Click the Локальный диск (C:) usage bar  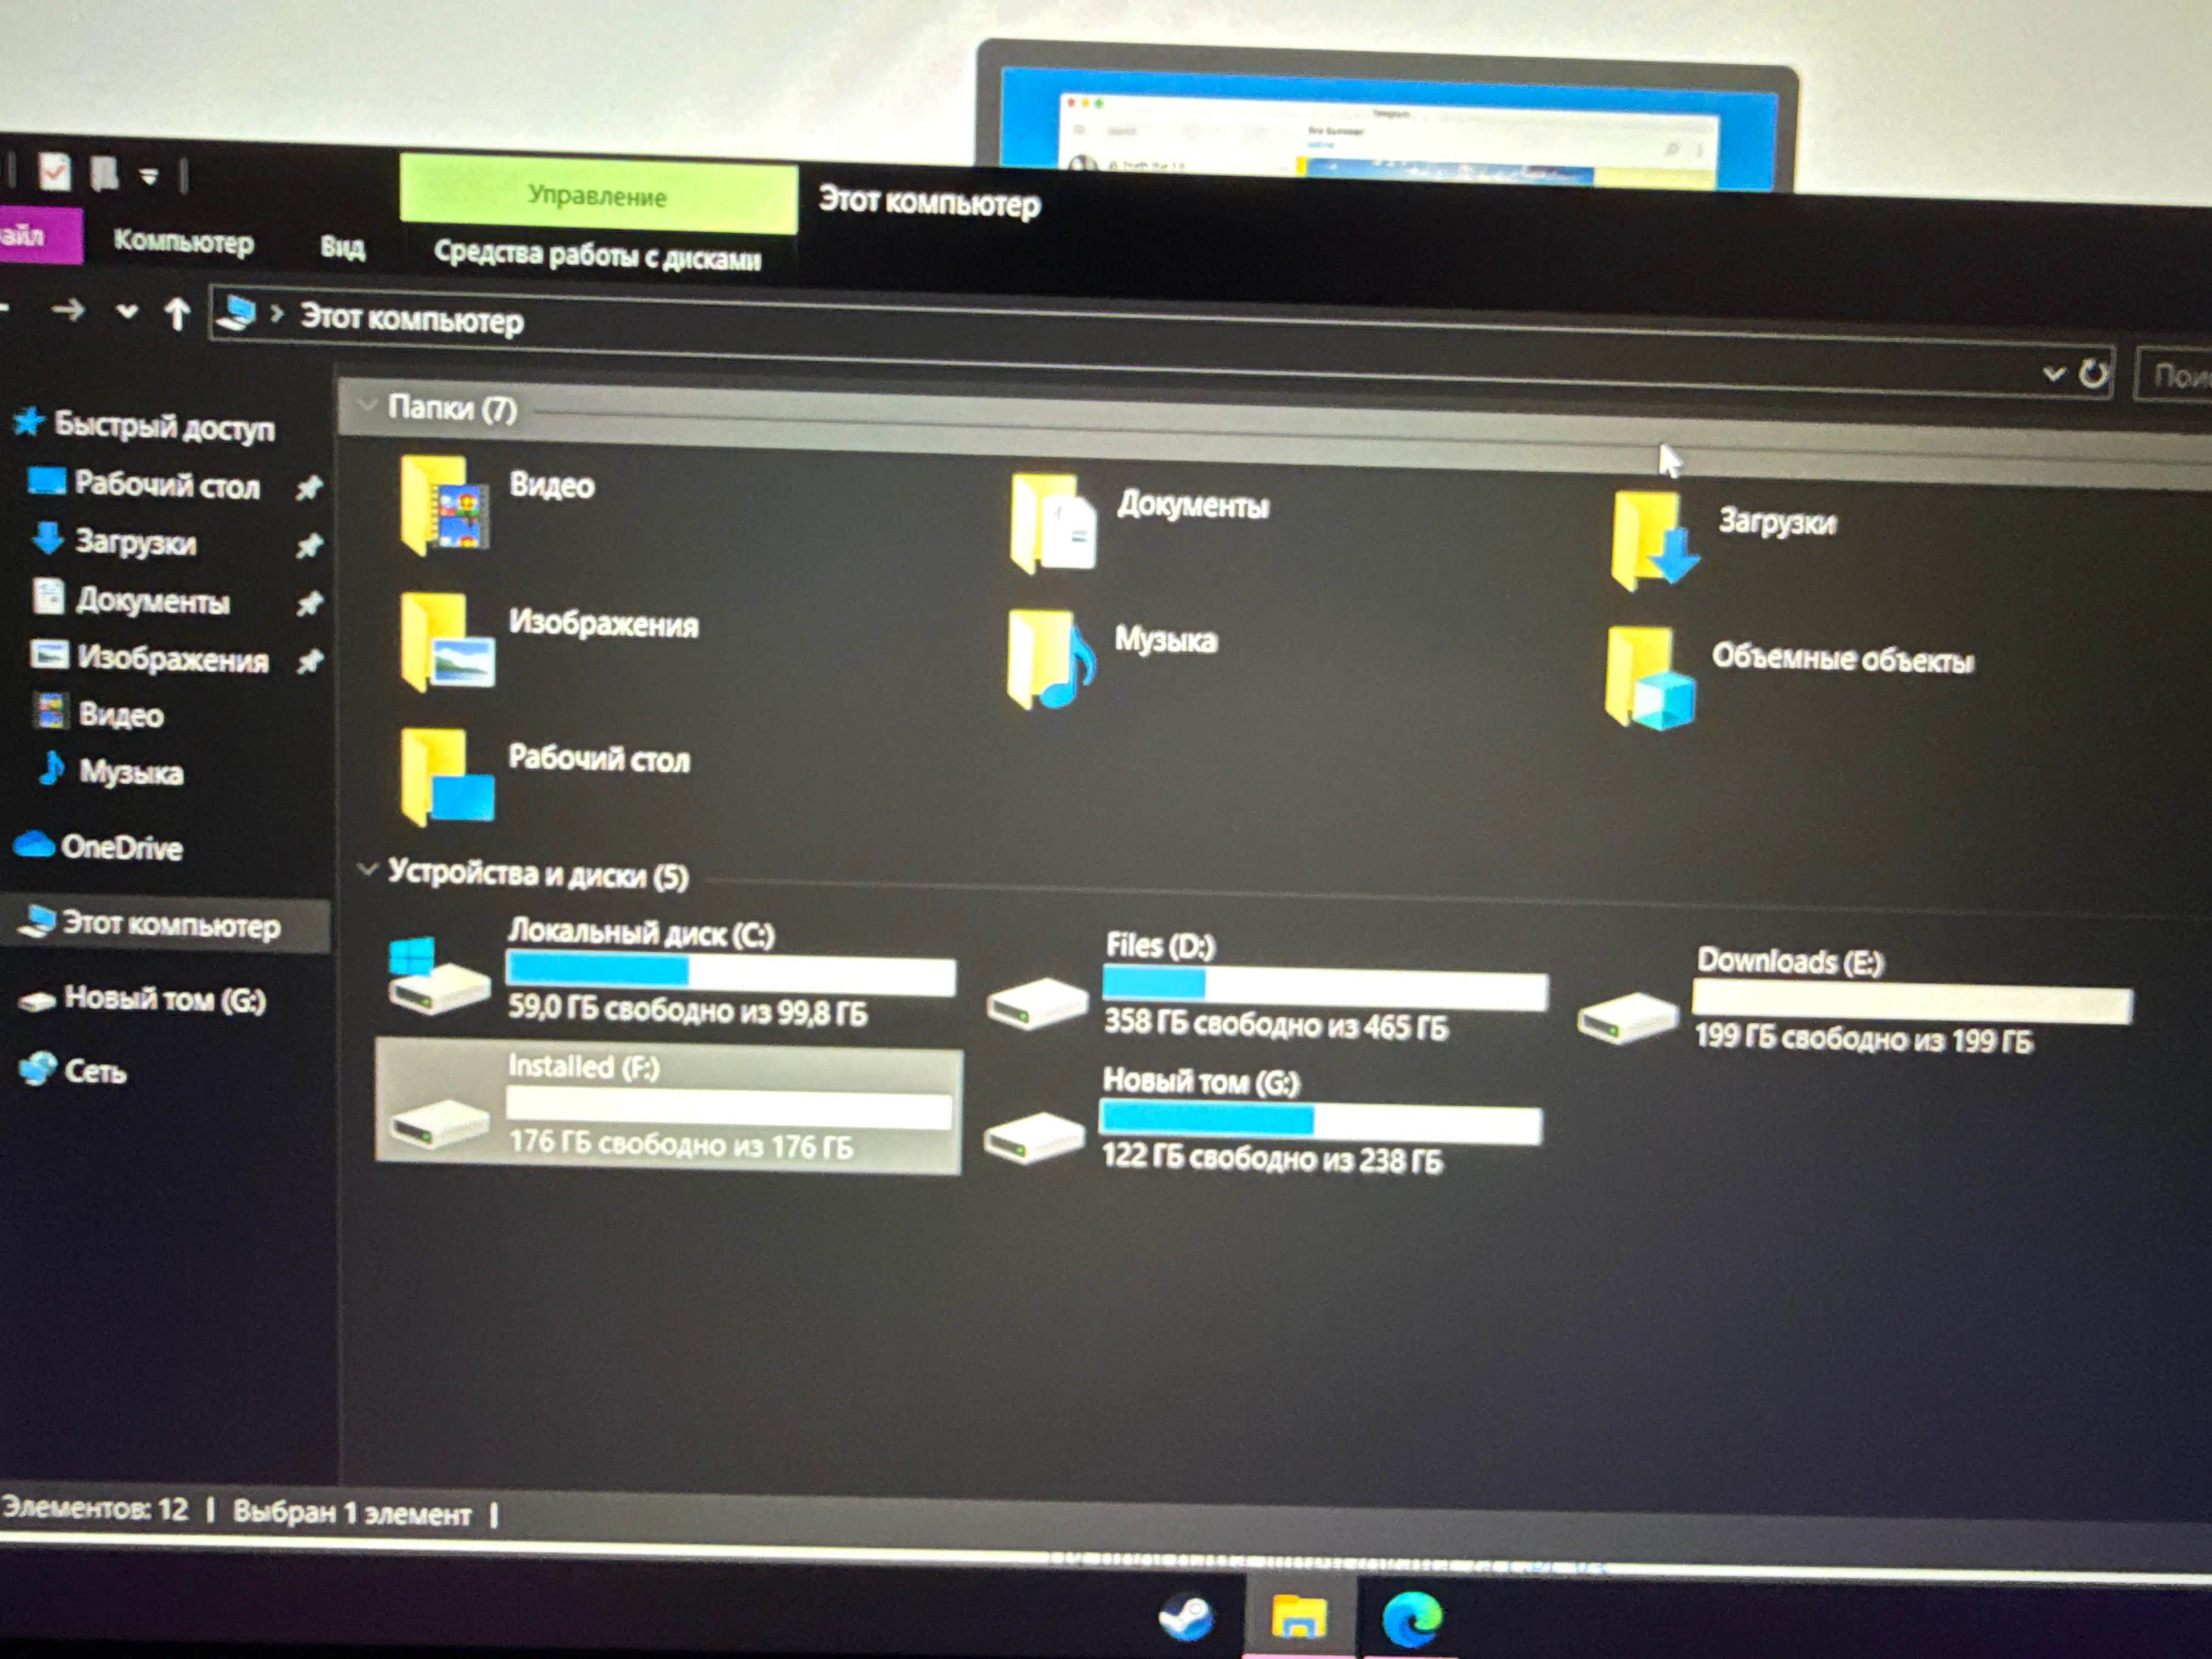pyautogui.click(x=731, y=972)
